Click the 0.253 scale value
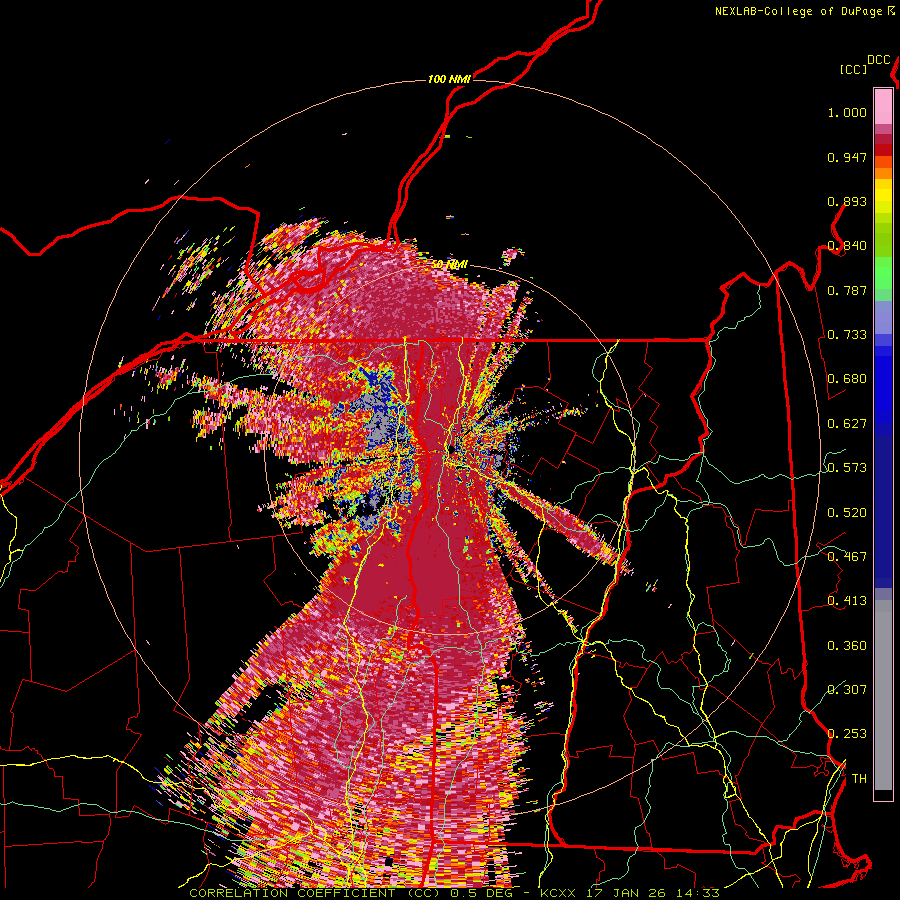900x900 pixels. [x=847, y=734]
